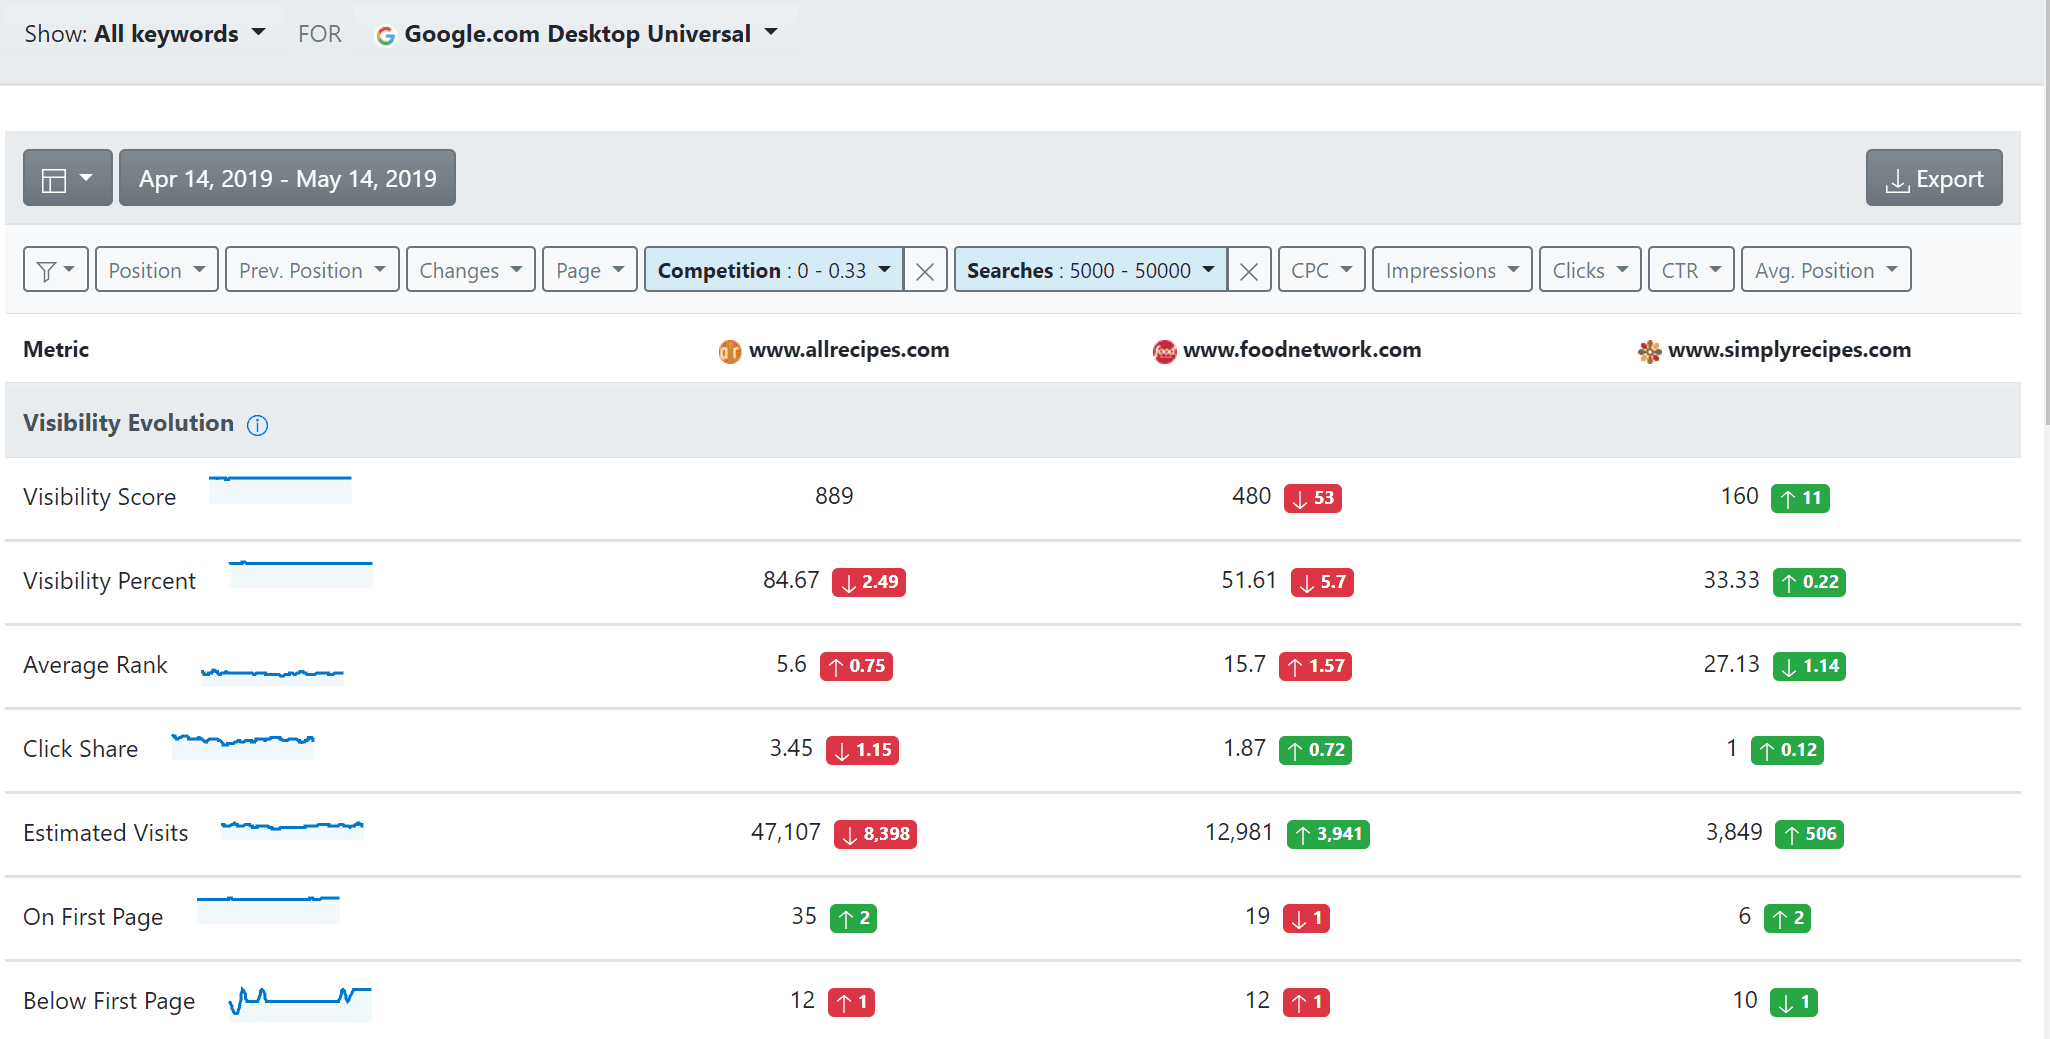Screen dimensions: 2050x1039
Task: Select the Visibility Score row label
Action: tap(99, 497)
